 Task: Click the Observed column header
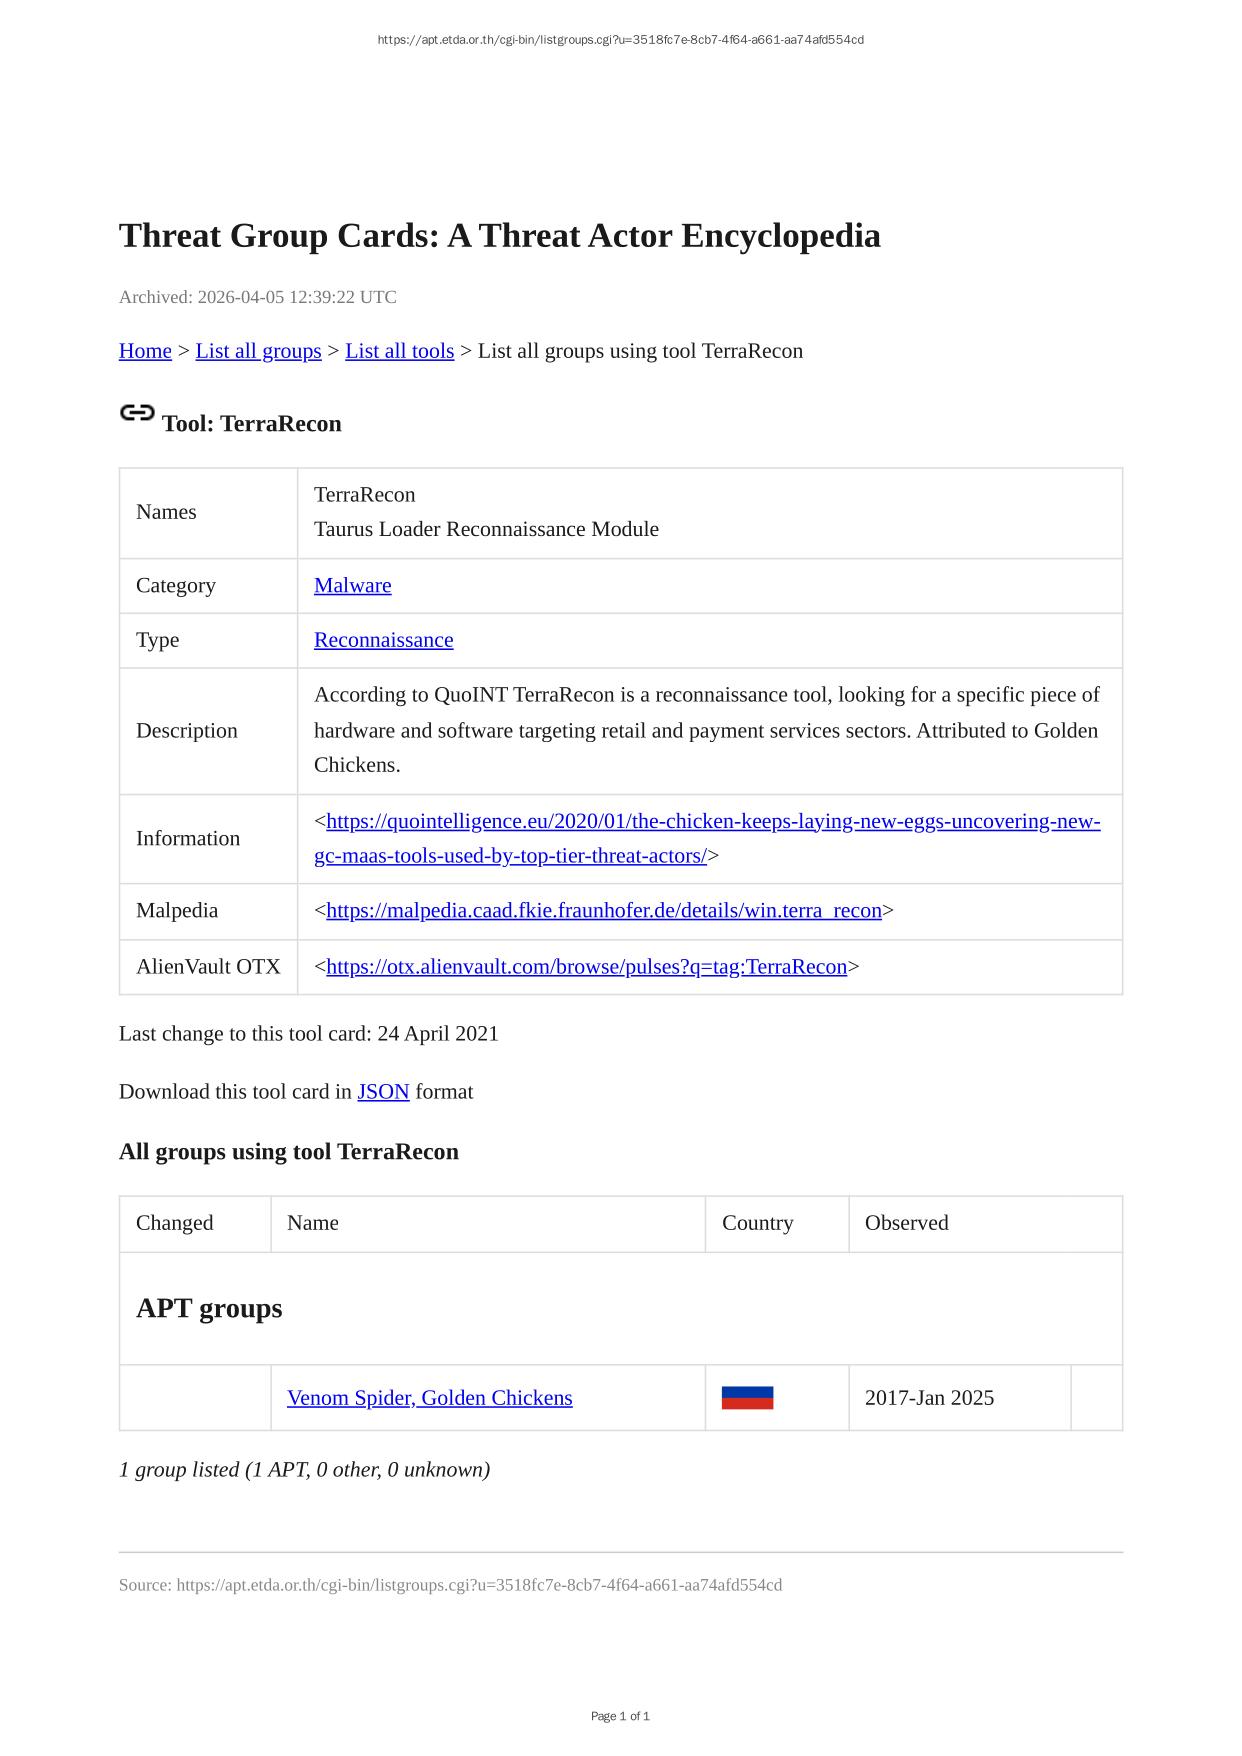tap(906, 1223)
